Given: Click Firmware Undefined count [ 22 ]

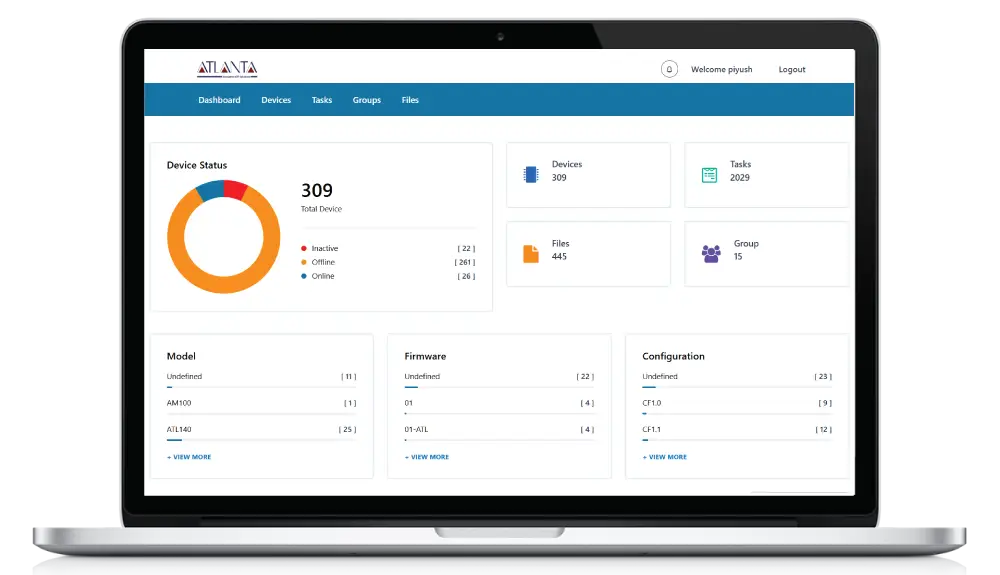Looking at the screenshot, I should 585,377.
